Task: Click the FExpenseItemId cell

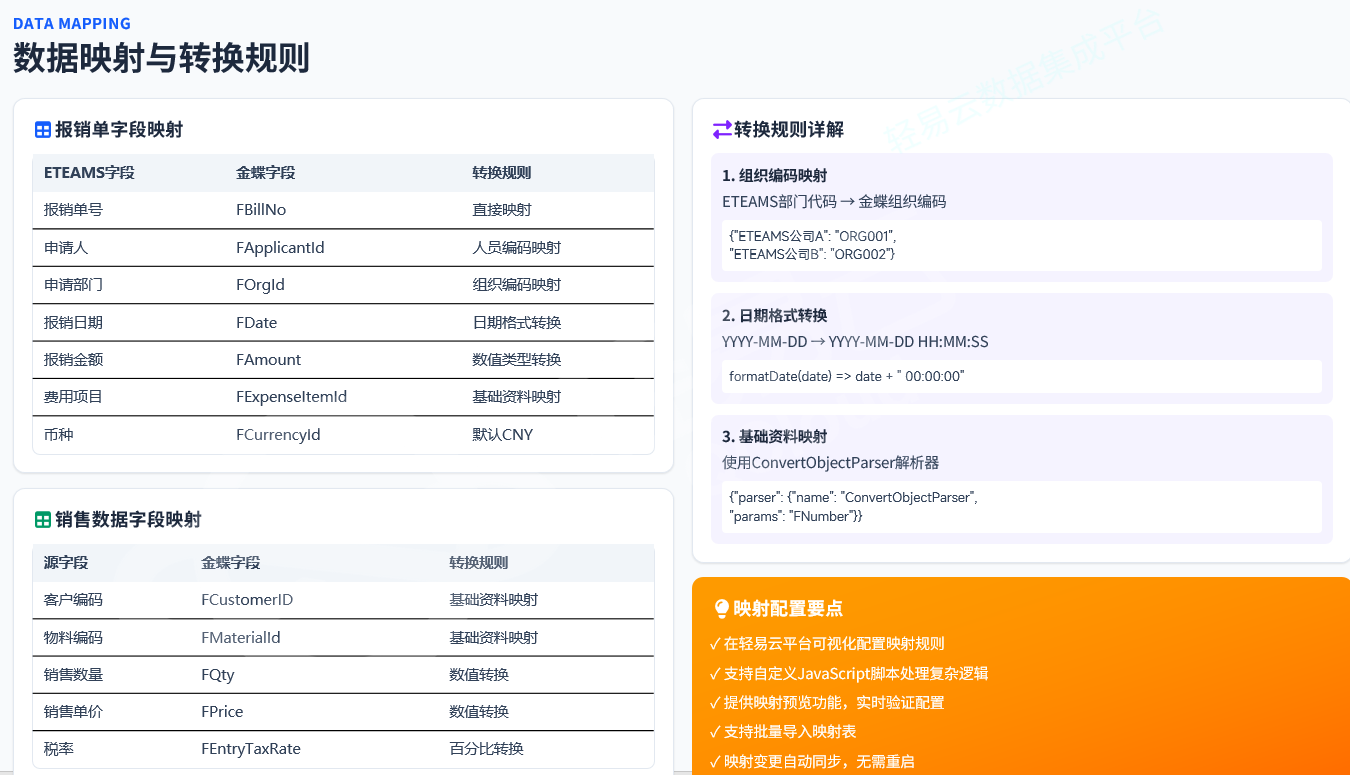Action: point(291,397)
